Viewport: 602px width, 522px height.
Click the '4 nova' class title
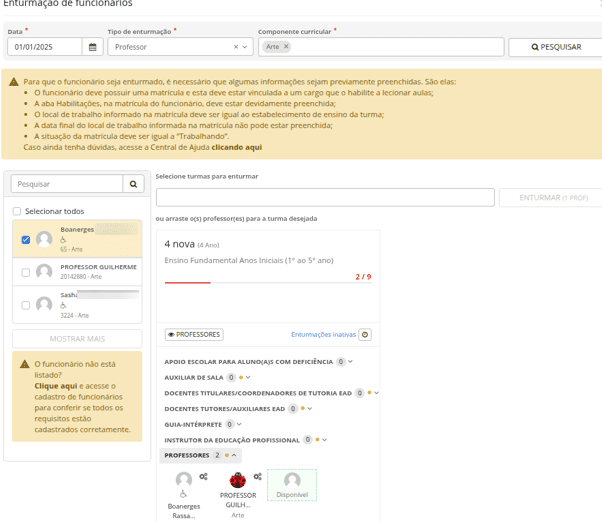point(179,244)
